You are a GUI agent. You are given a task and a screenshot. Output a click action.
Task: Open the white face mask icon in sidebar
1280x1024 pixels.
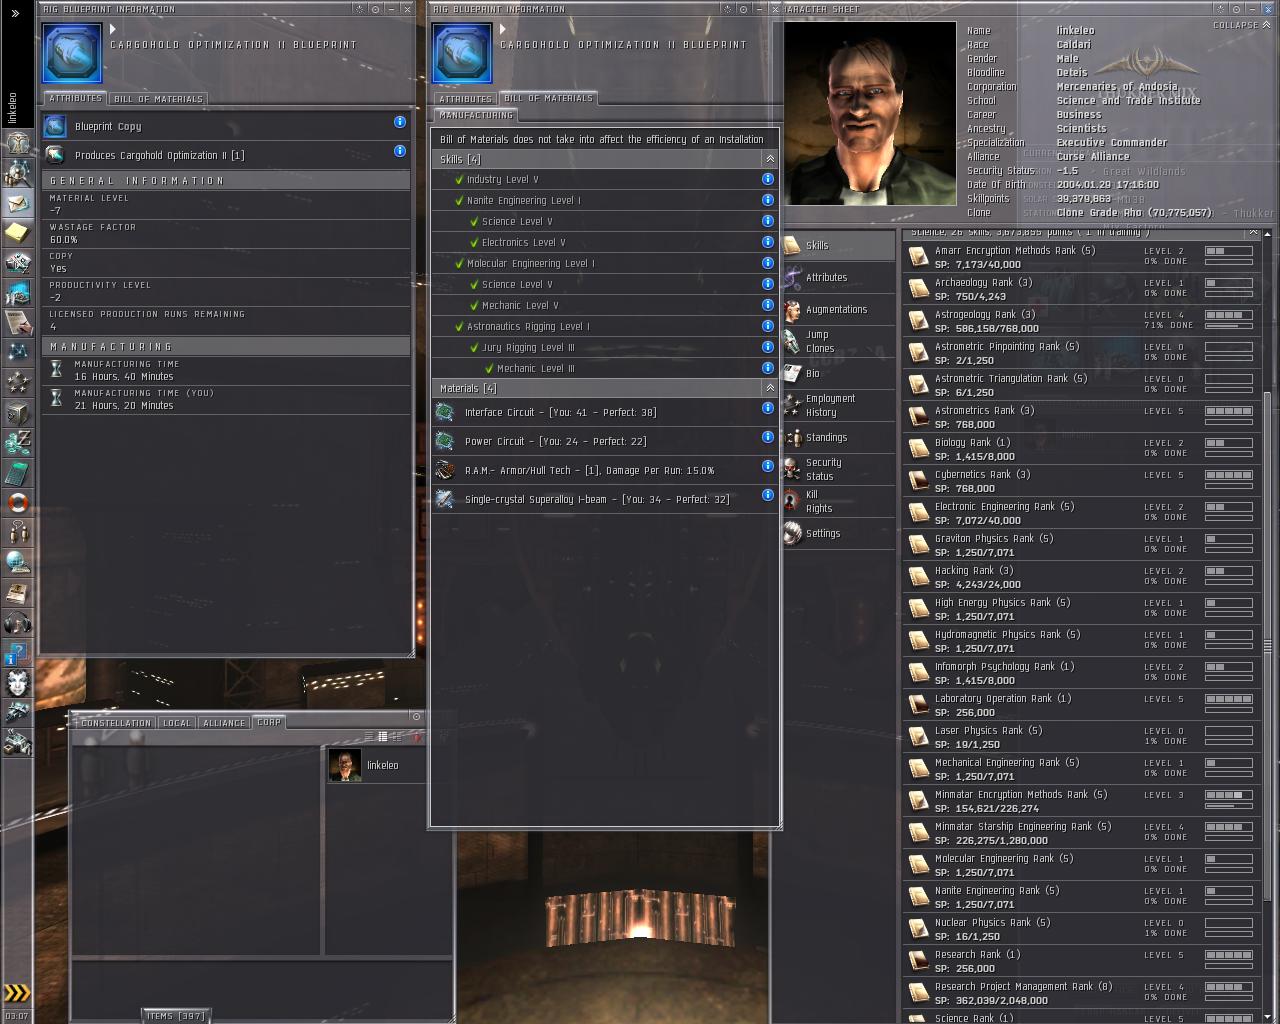point(17,683)
